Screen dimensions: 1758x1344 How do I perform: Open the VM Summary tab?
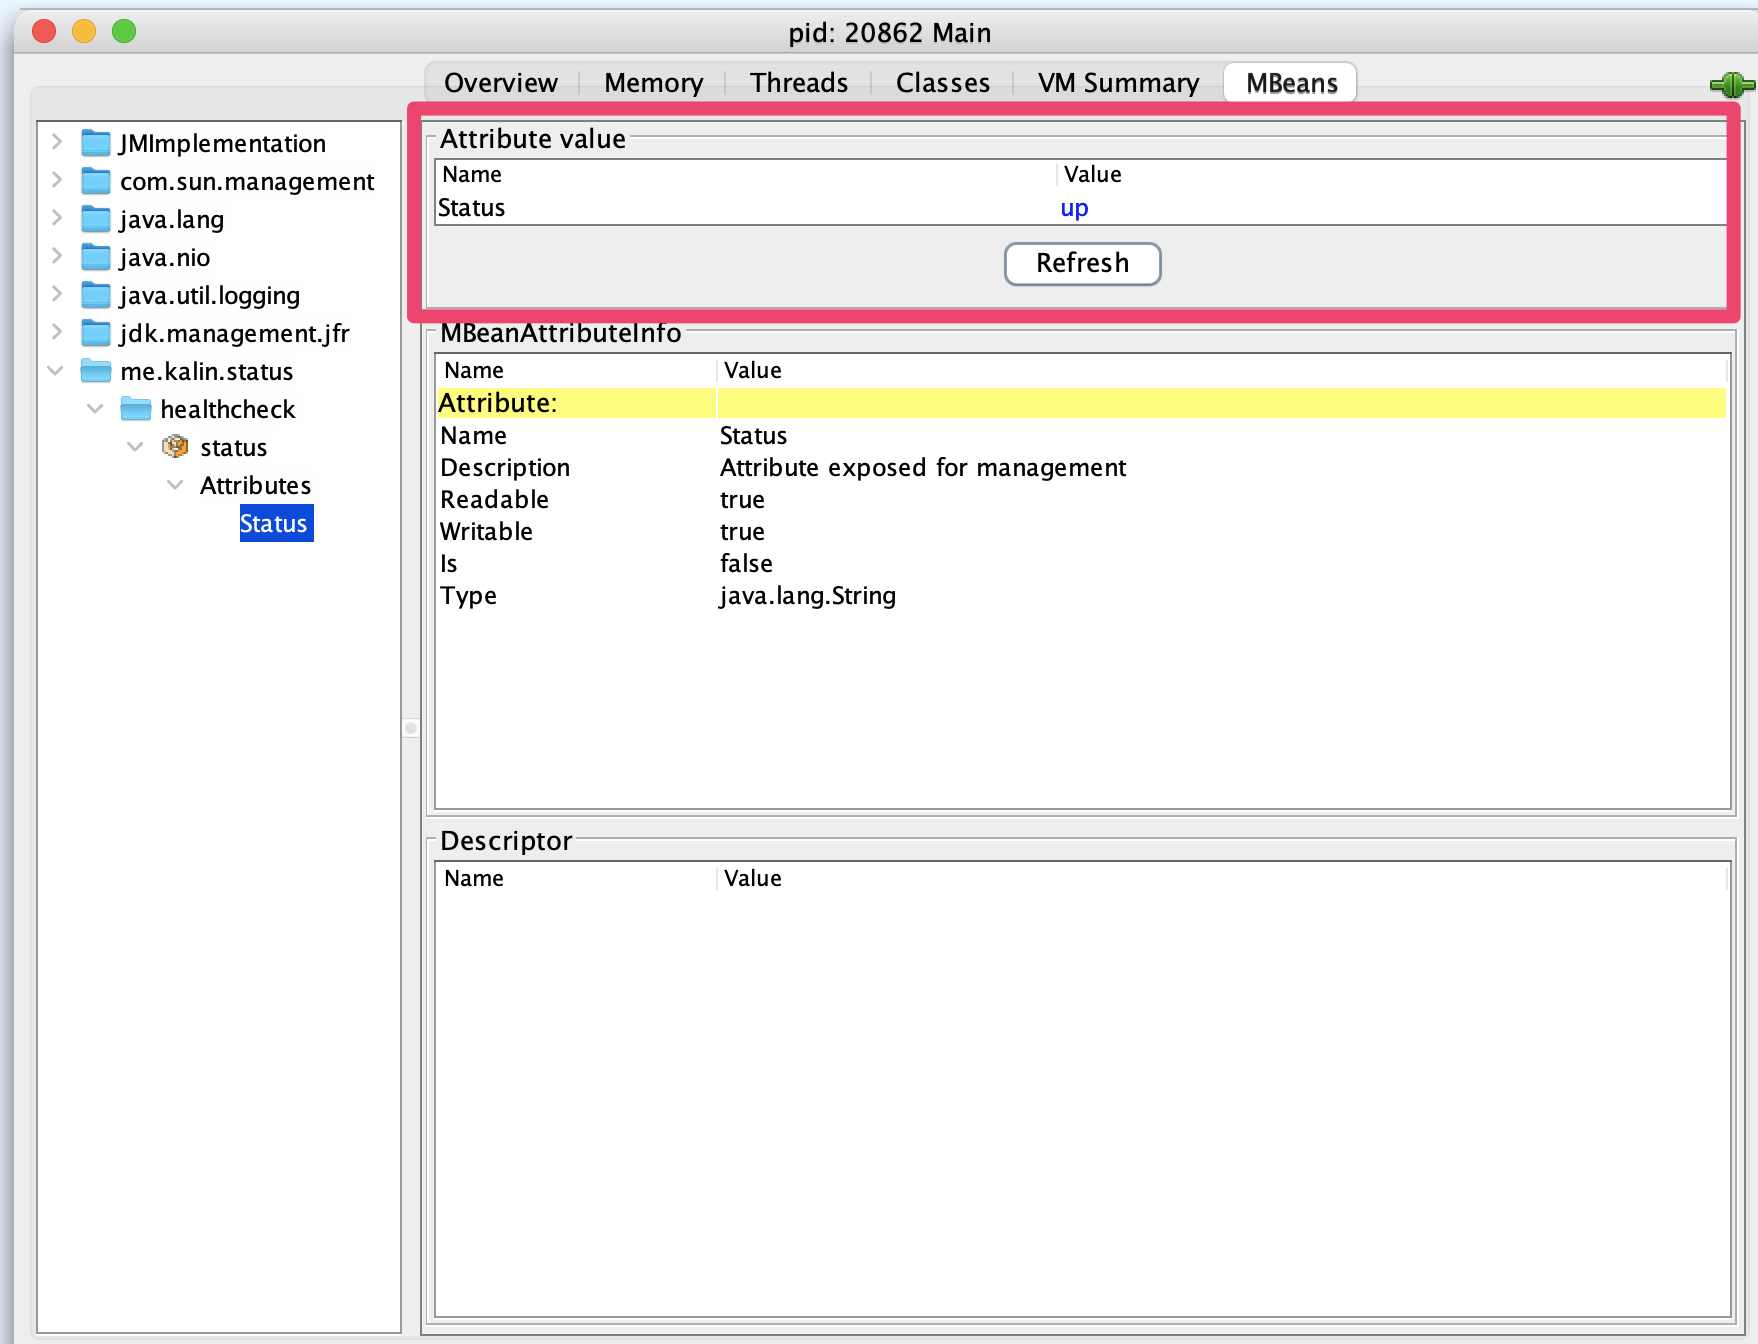(1117, 83)
